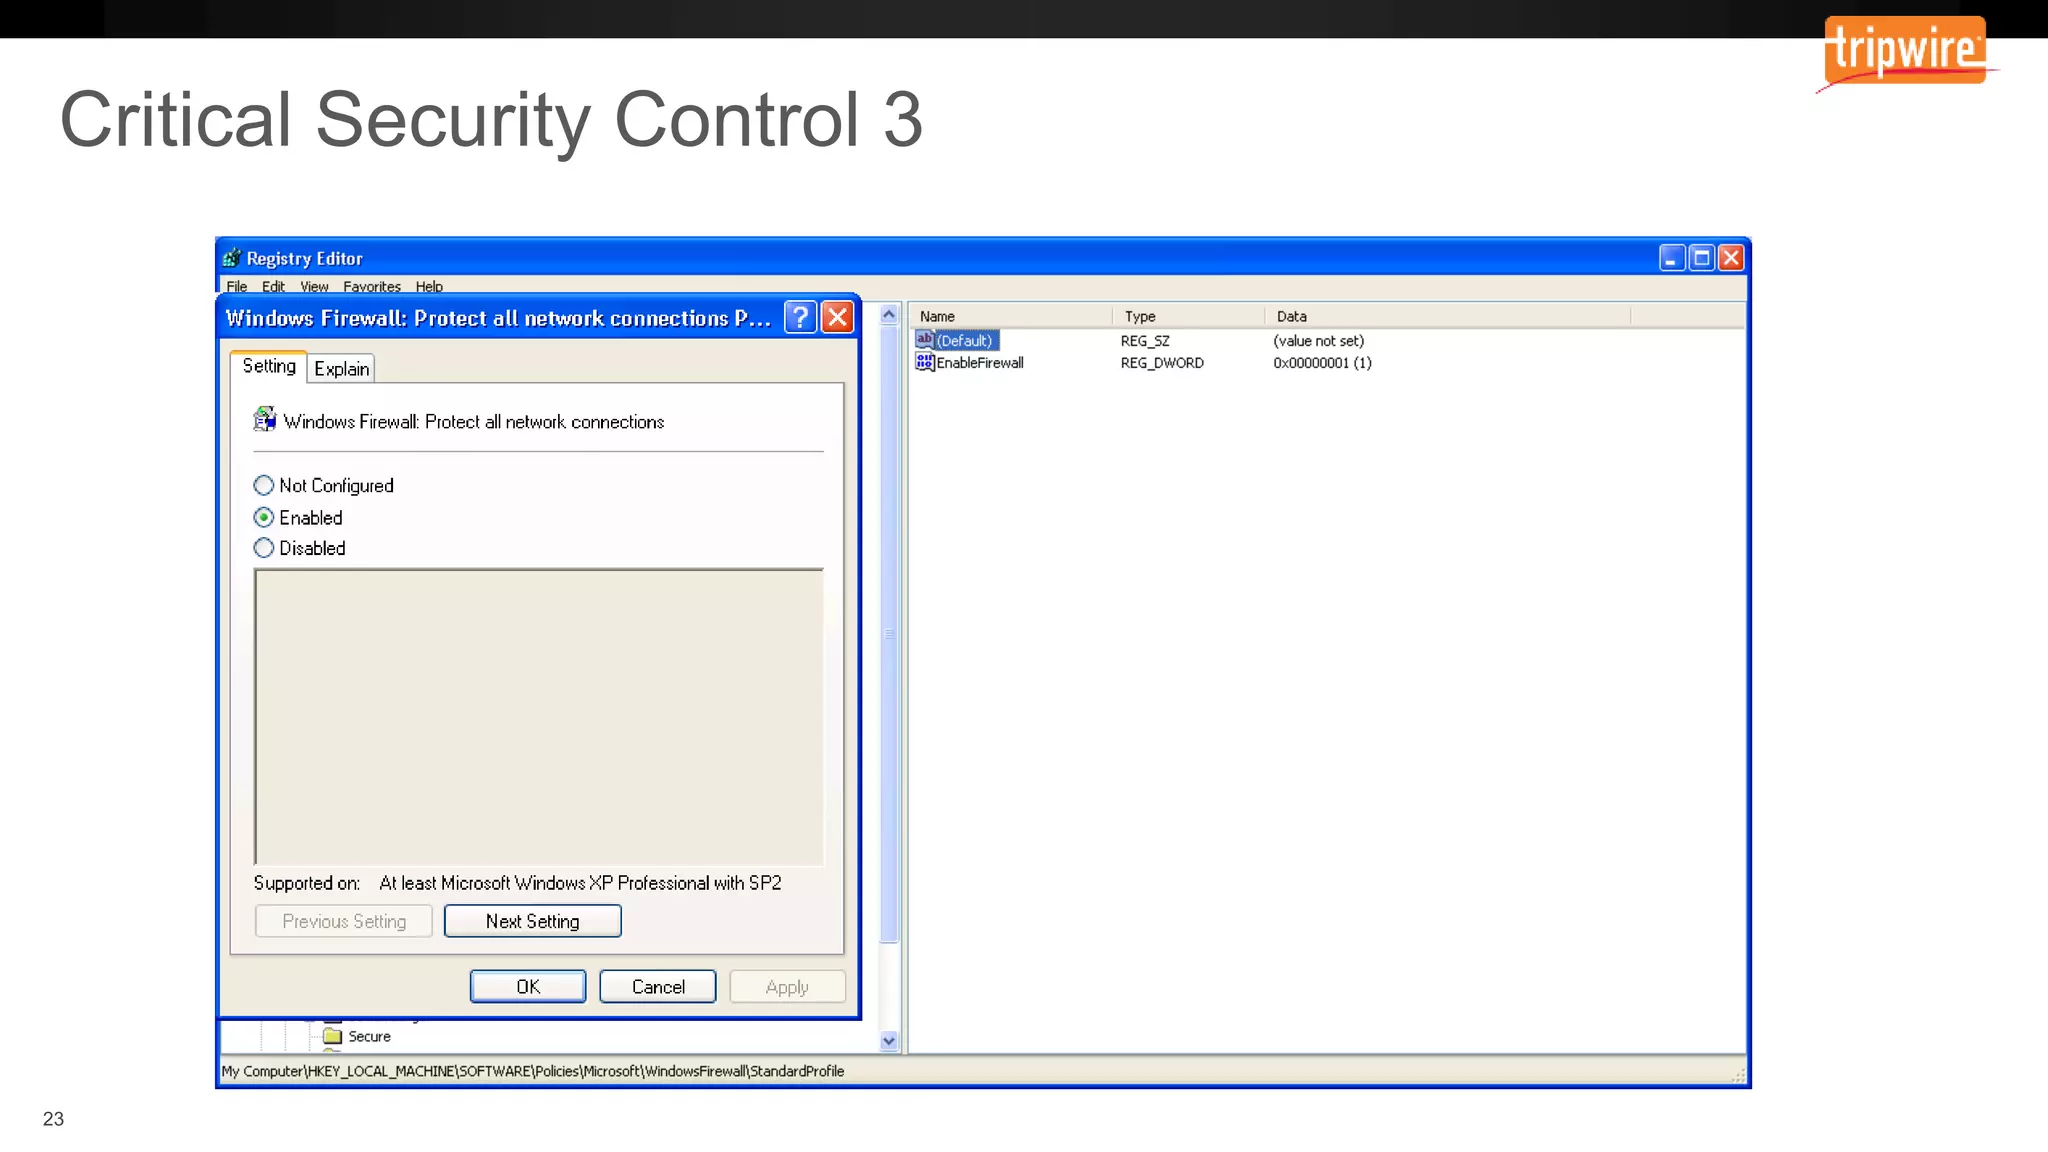Select the Not Configured radio button

(264, 486)
